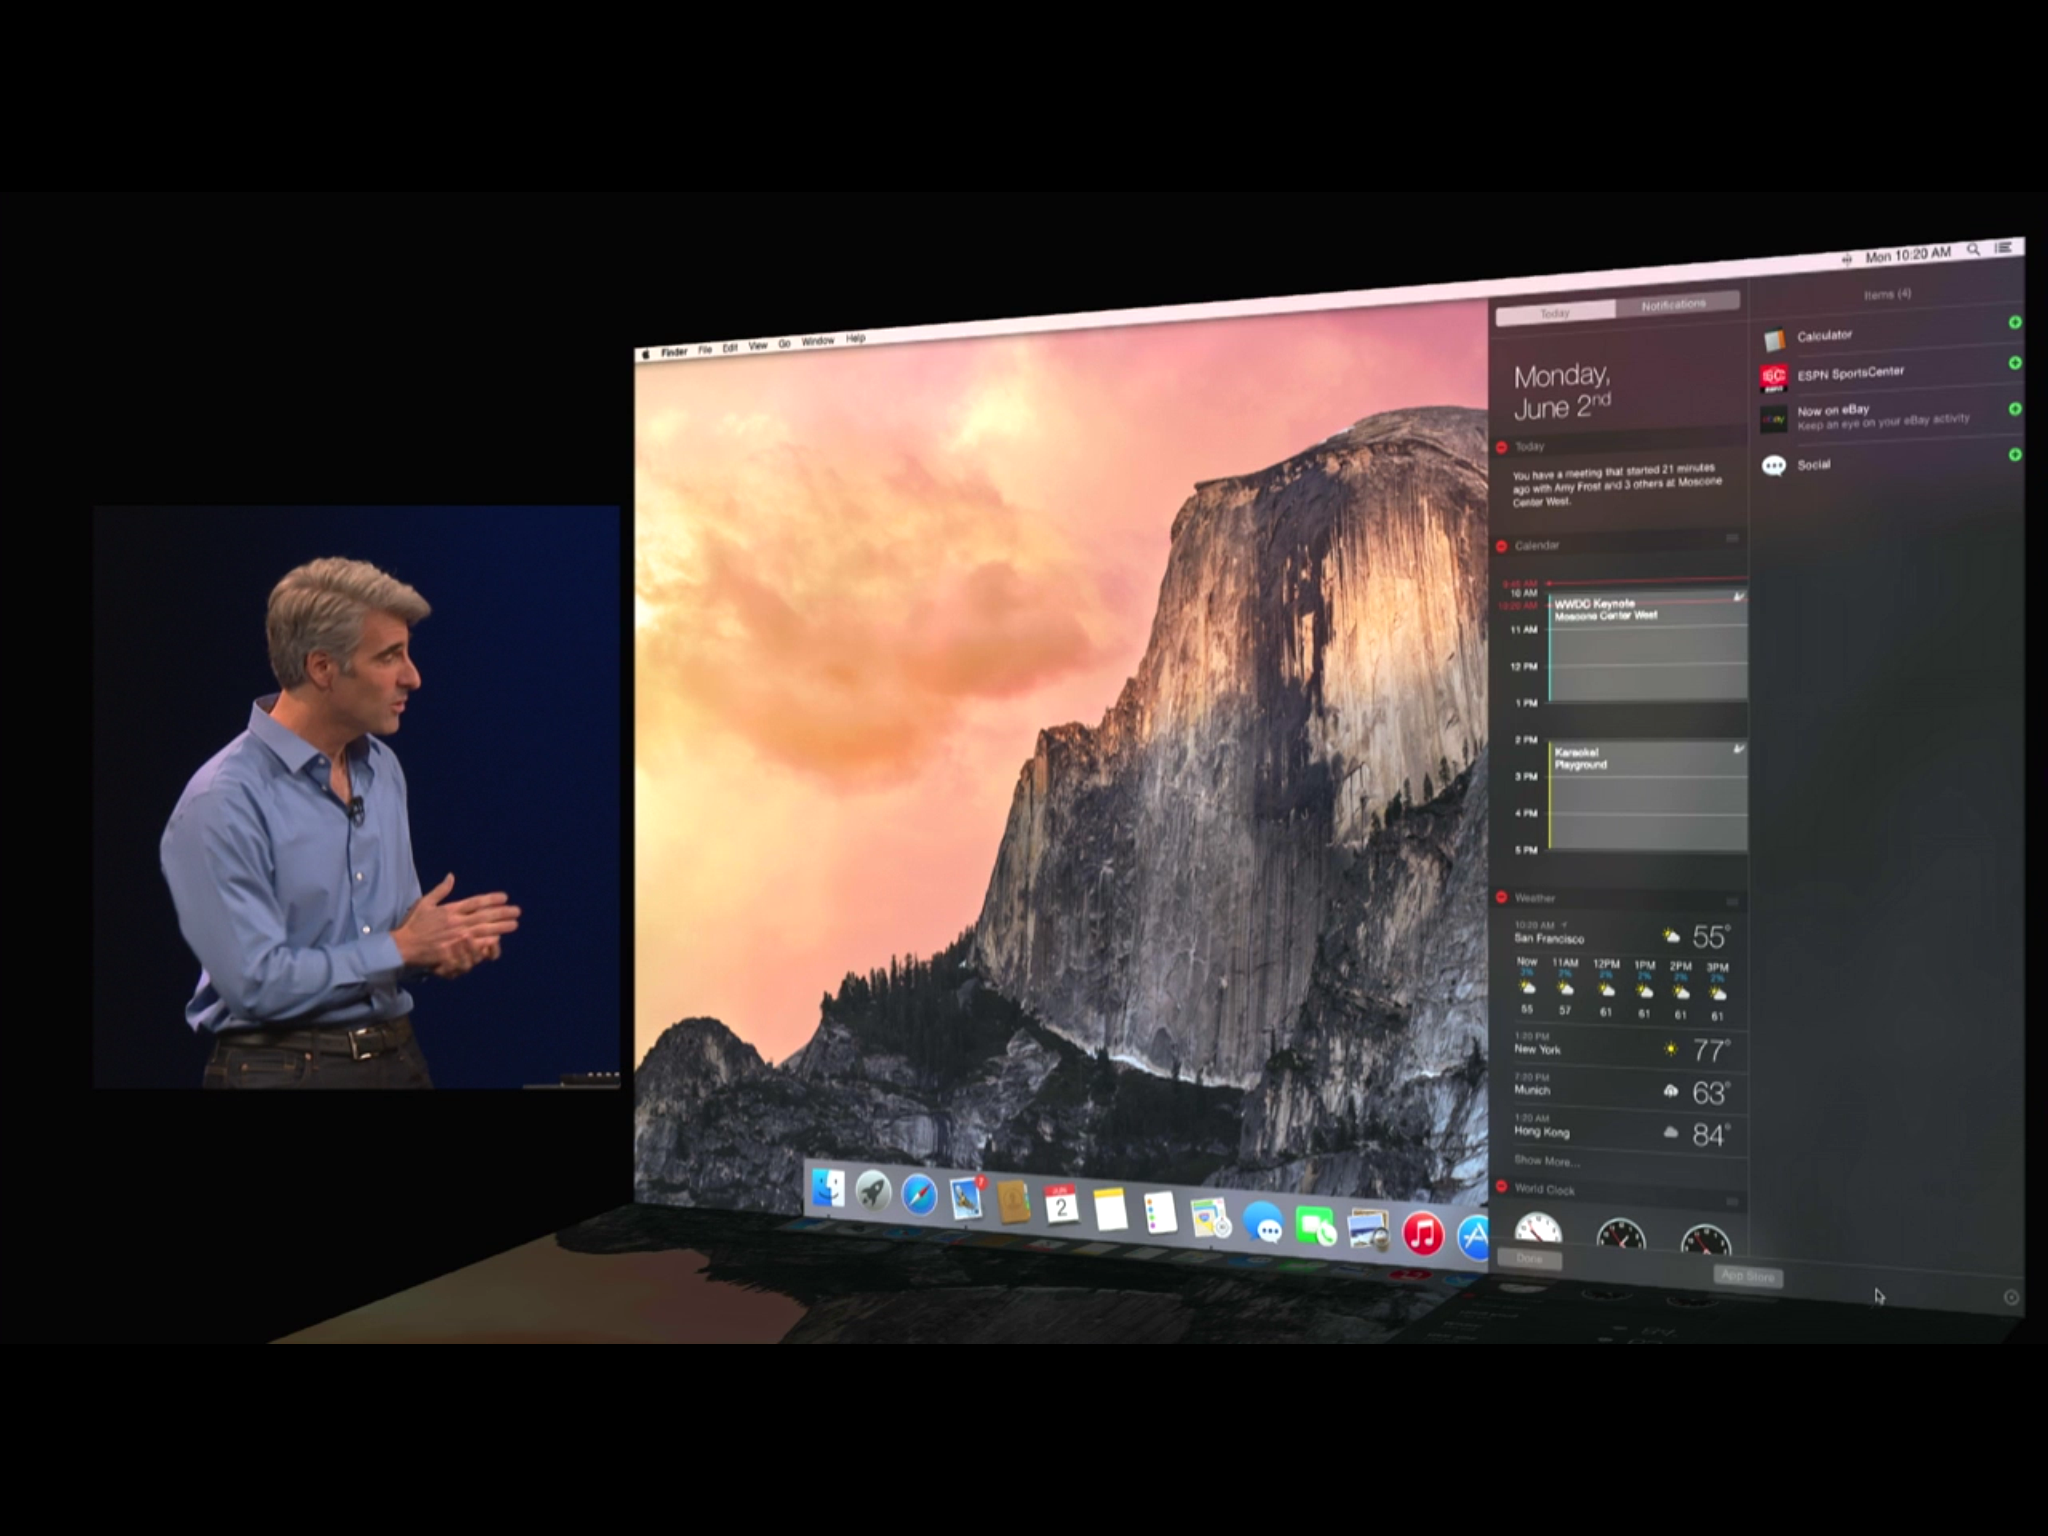Open Calendar icon in the Dock
This screenshot has width=2048, height=1536.
click(x=1061, y=1206)
